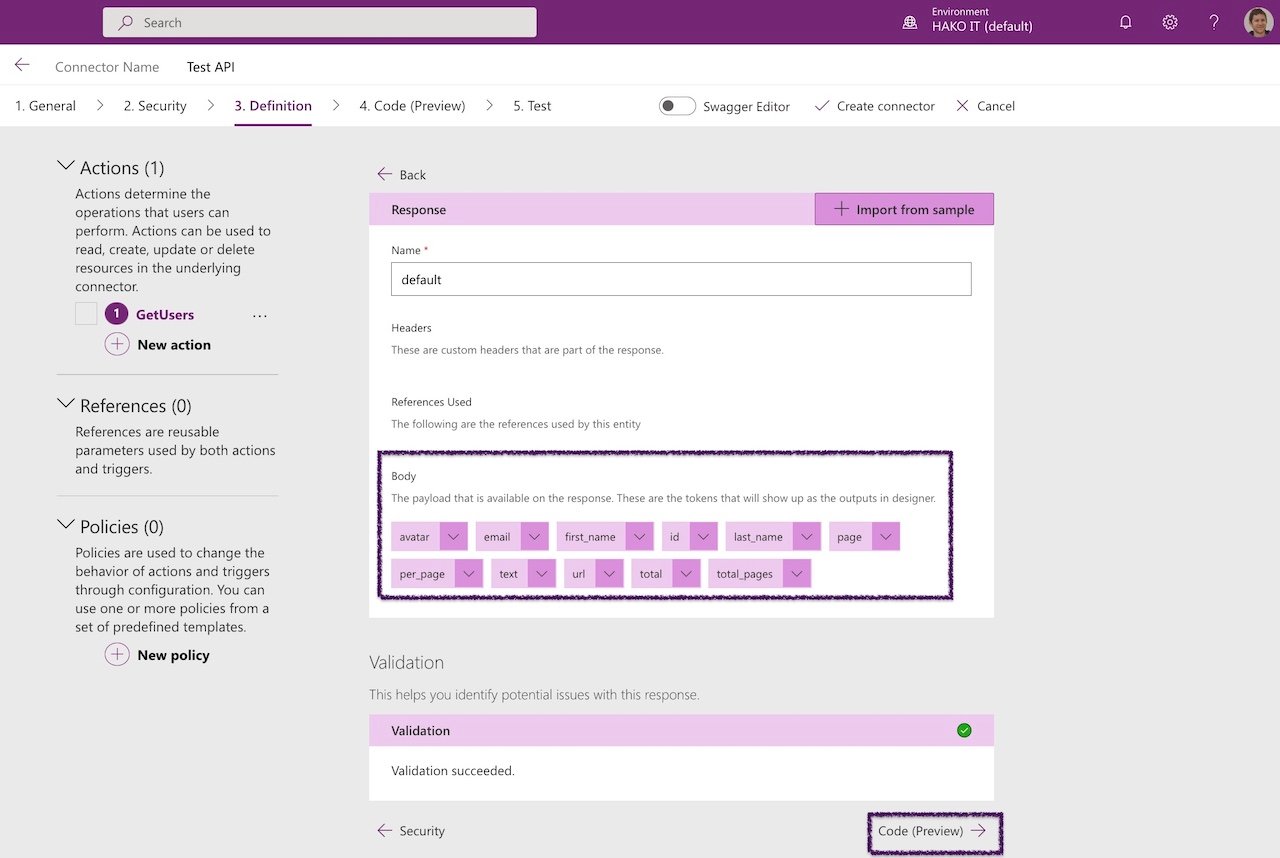Screen dimensions: 1280x858
Task: Open the avatar token dropdown
Action: pyautogui.click(x=453, y=537)
